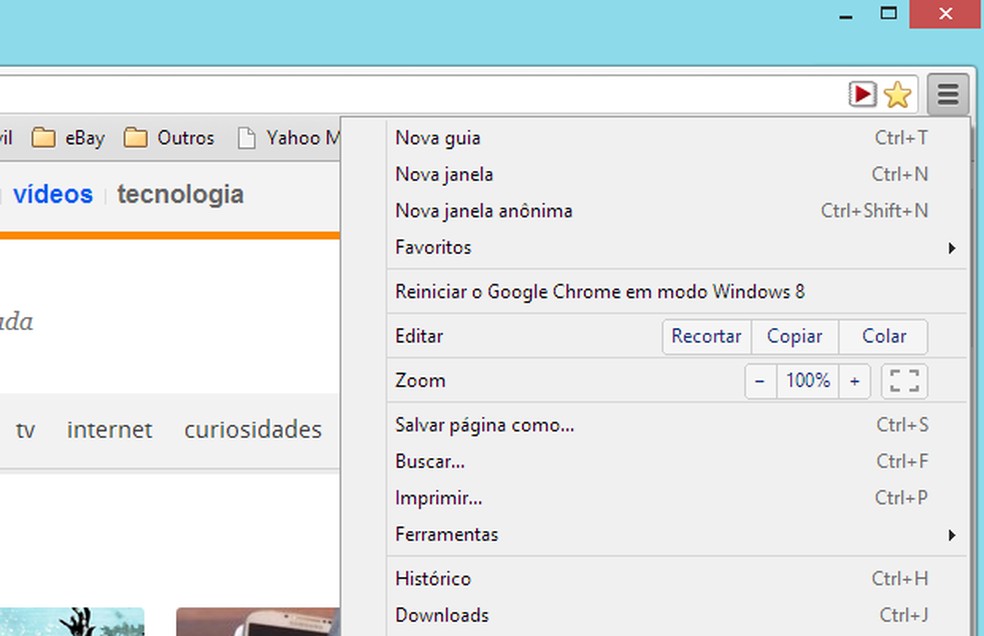Viewport: 984px width, 636px height.
Task: Decrease zoom with the minus button
Action: (761, 380)
